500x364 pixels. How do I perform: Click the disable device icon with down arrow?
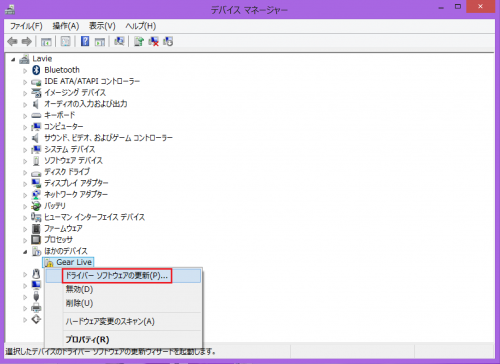pos(168,41)
